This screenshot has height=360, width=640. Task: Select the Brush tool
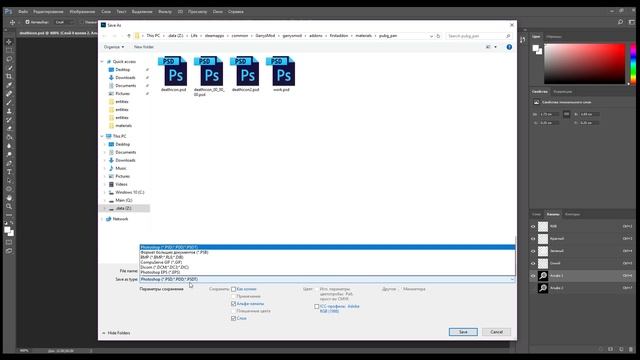coord(9,102)
